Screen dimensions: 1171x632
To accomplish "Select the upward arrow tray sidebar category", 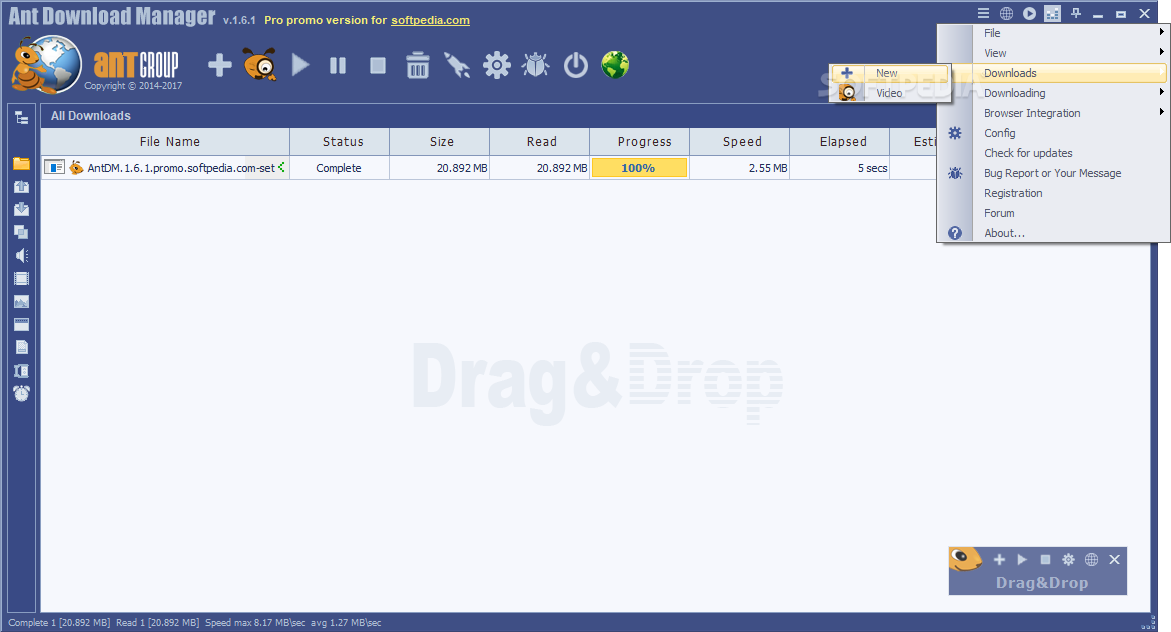I will [x=22, y=187].
